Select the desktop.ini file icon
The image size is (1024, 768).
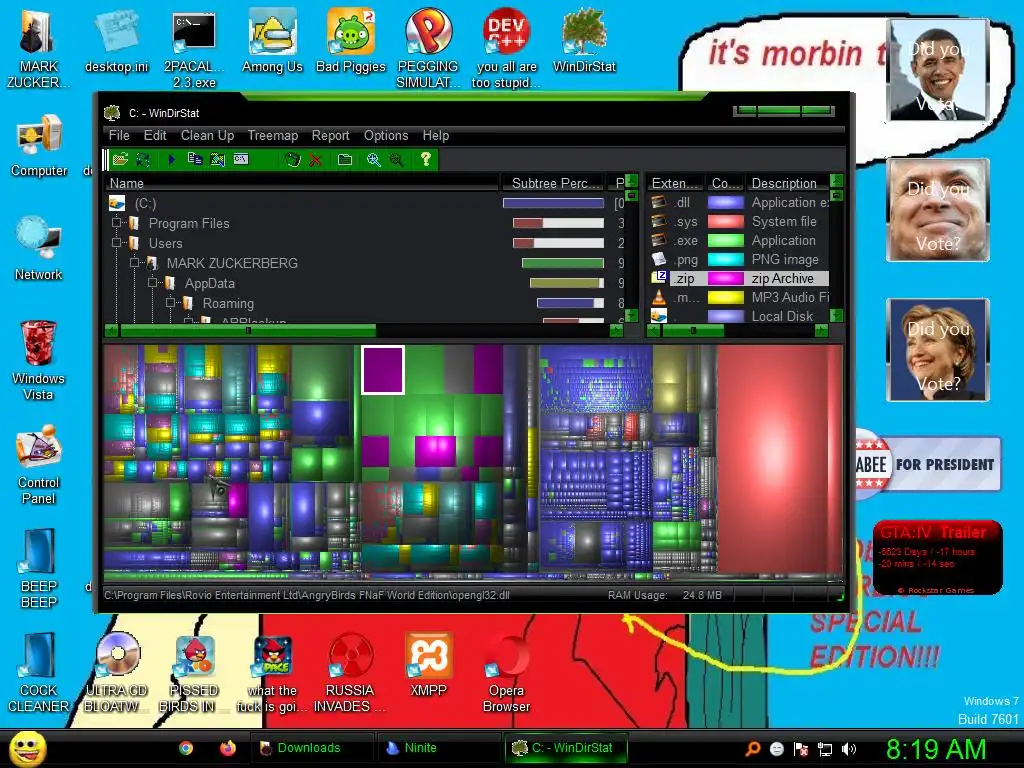[x=116, y=41]
